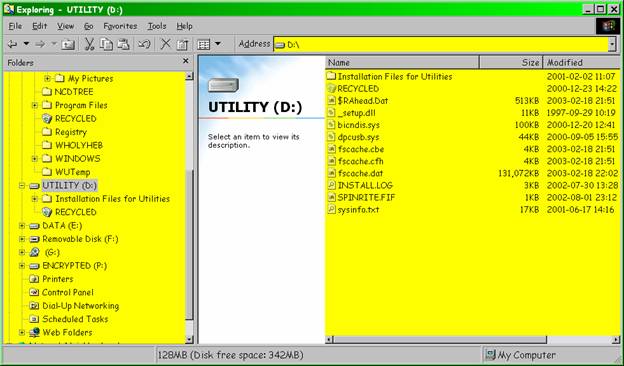The width and height of the screenshot is (624, 366).
Task: Select Control Panel in the folder tree
Action: pos(68,292)
